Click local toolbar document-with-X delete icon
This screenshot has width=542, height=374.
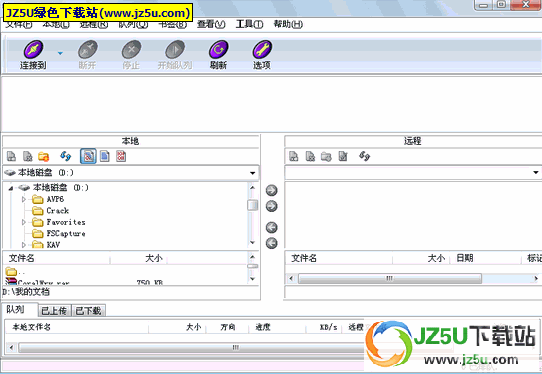tap(28, 156)
